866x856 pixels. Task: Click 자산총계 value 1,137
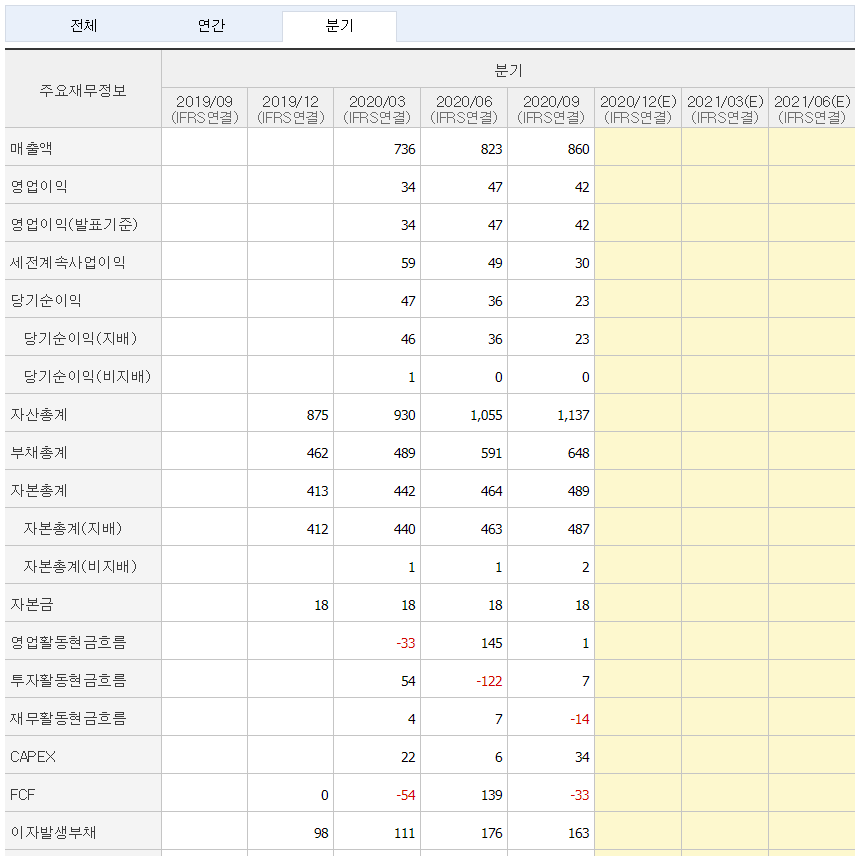pyautogui.click(x=573, y=415)
